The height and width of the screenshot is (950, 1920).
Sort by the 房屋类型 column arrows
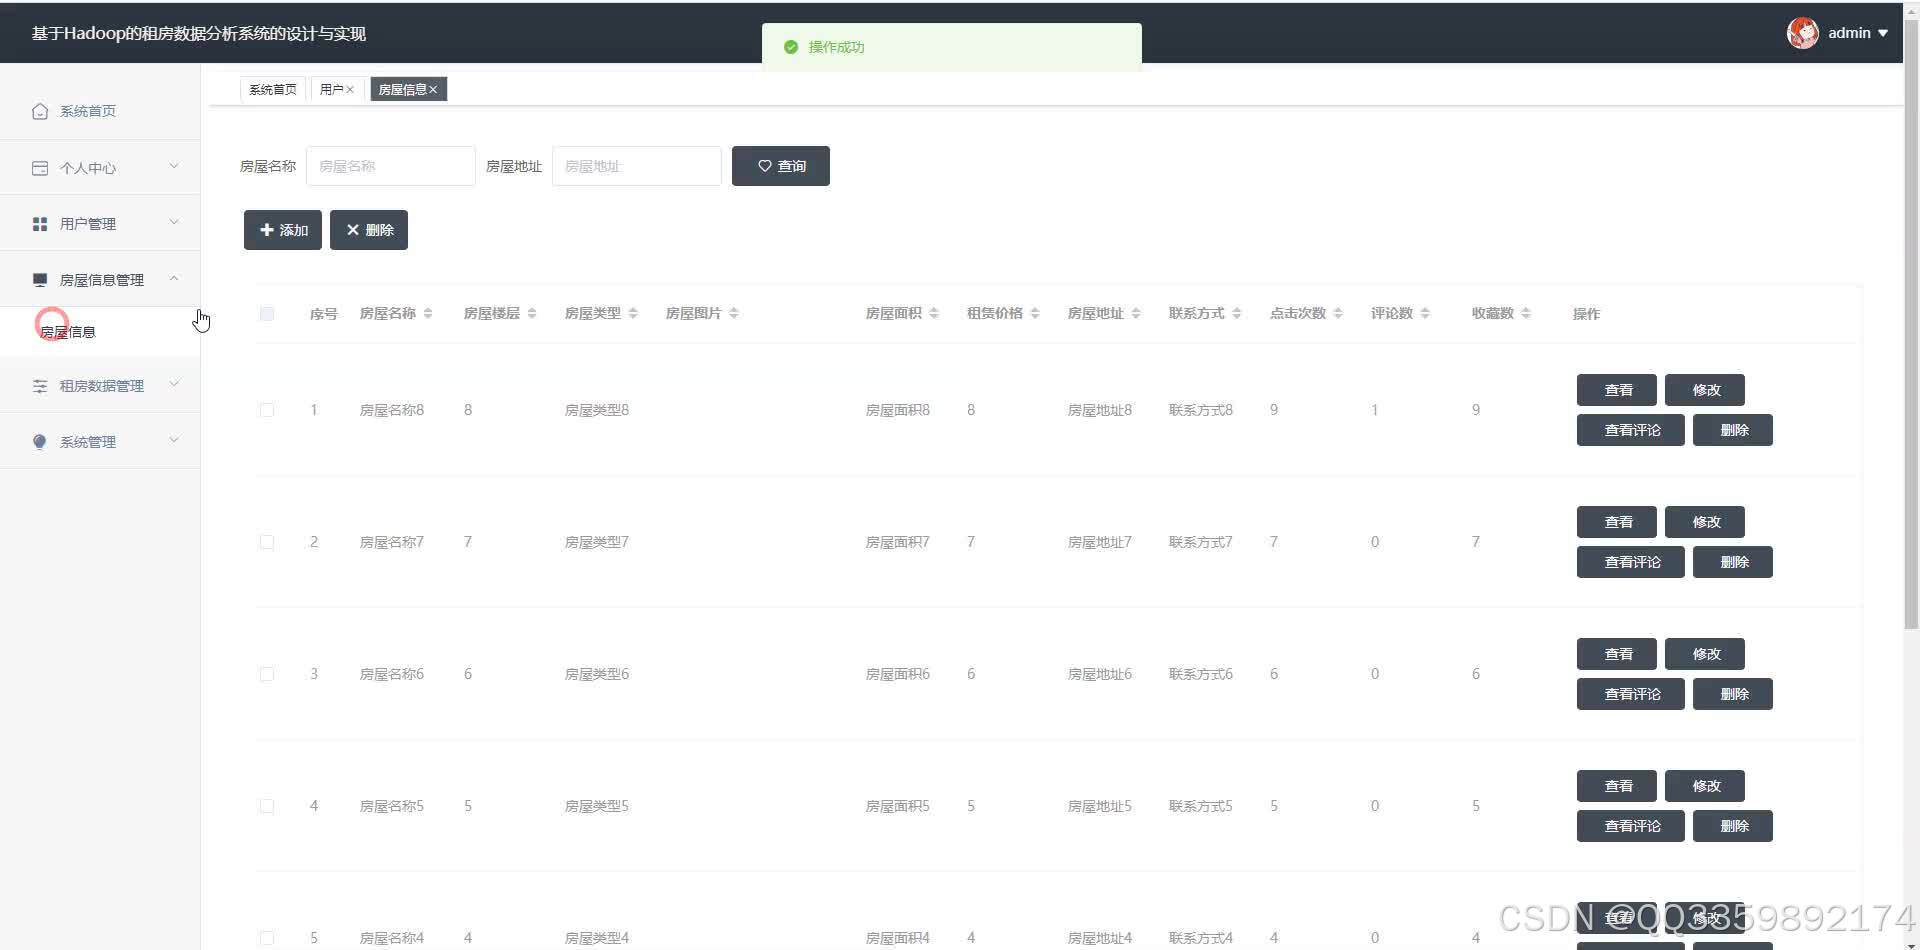point(633,314)
